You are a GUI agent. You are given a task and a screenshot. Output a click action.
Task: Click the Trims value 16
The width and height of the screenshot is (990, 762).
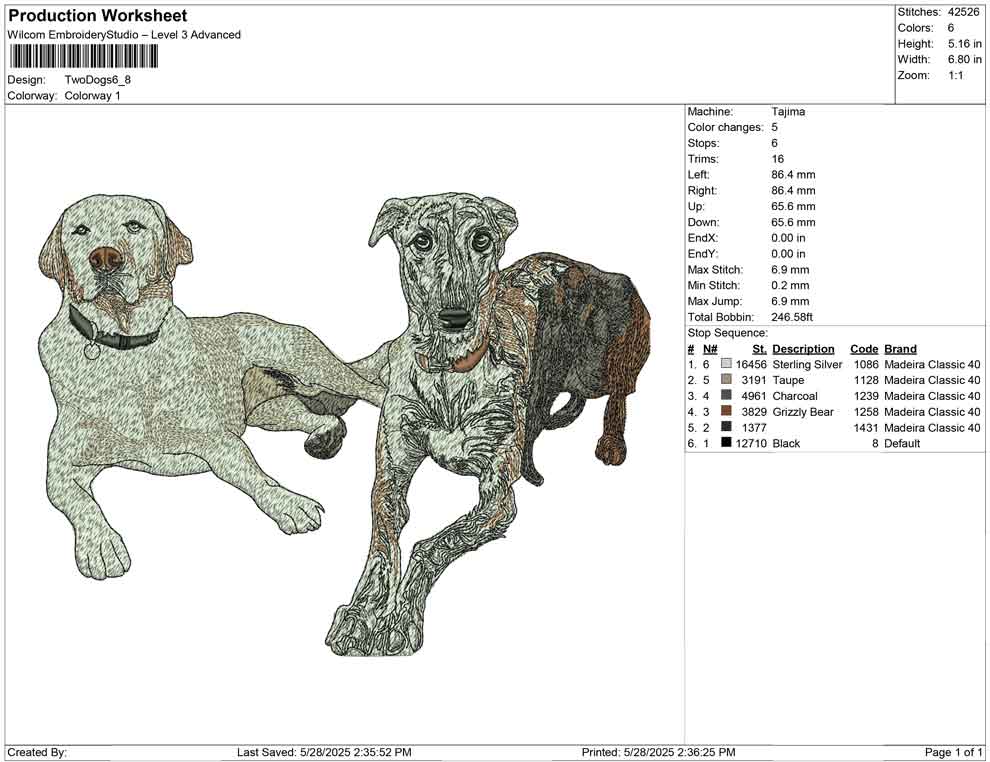[x=777, y=159]
